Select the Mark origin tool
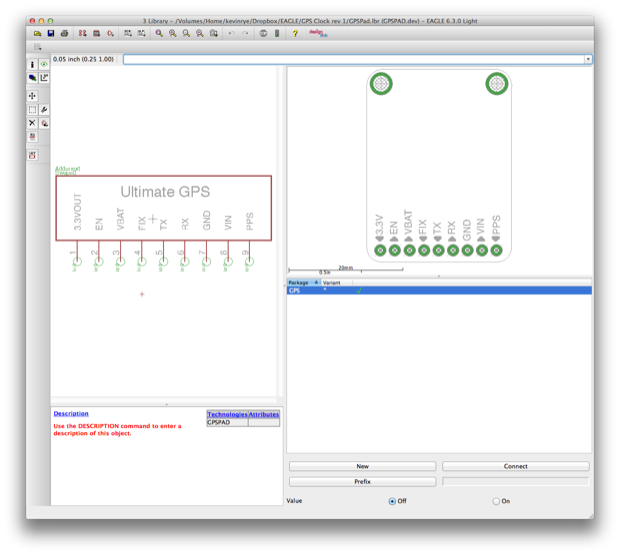 (44, 78)
